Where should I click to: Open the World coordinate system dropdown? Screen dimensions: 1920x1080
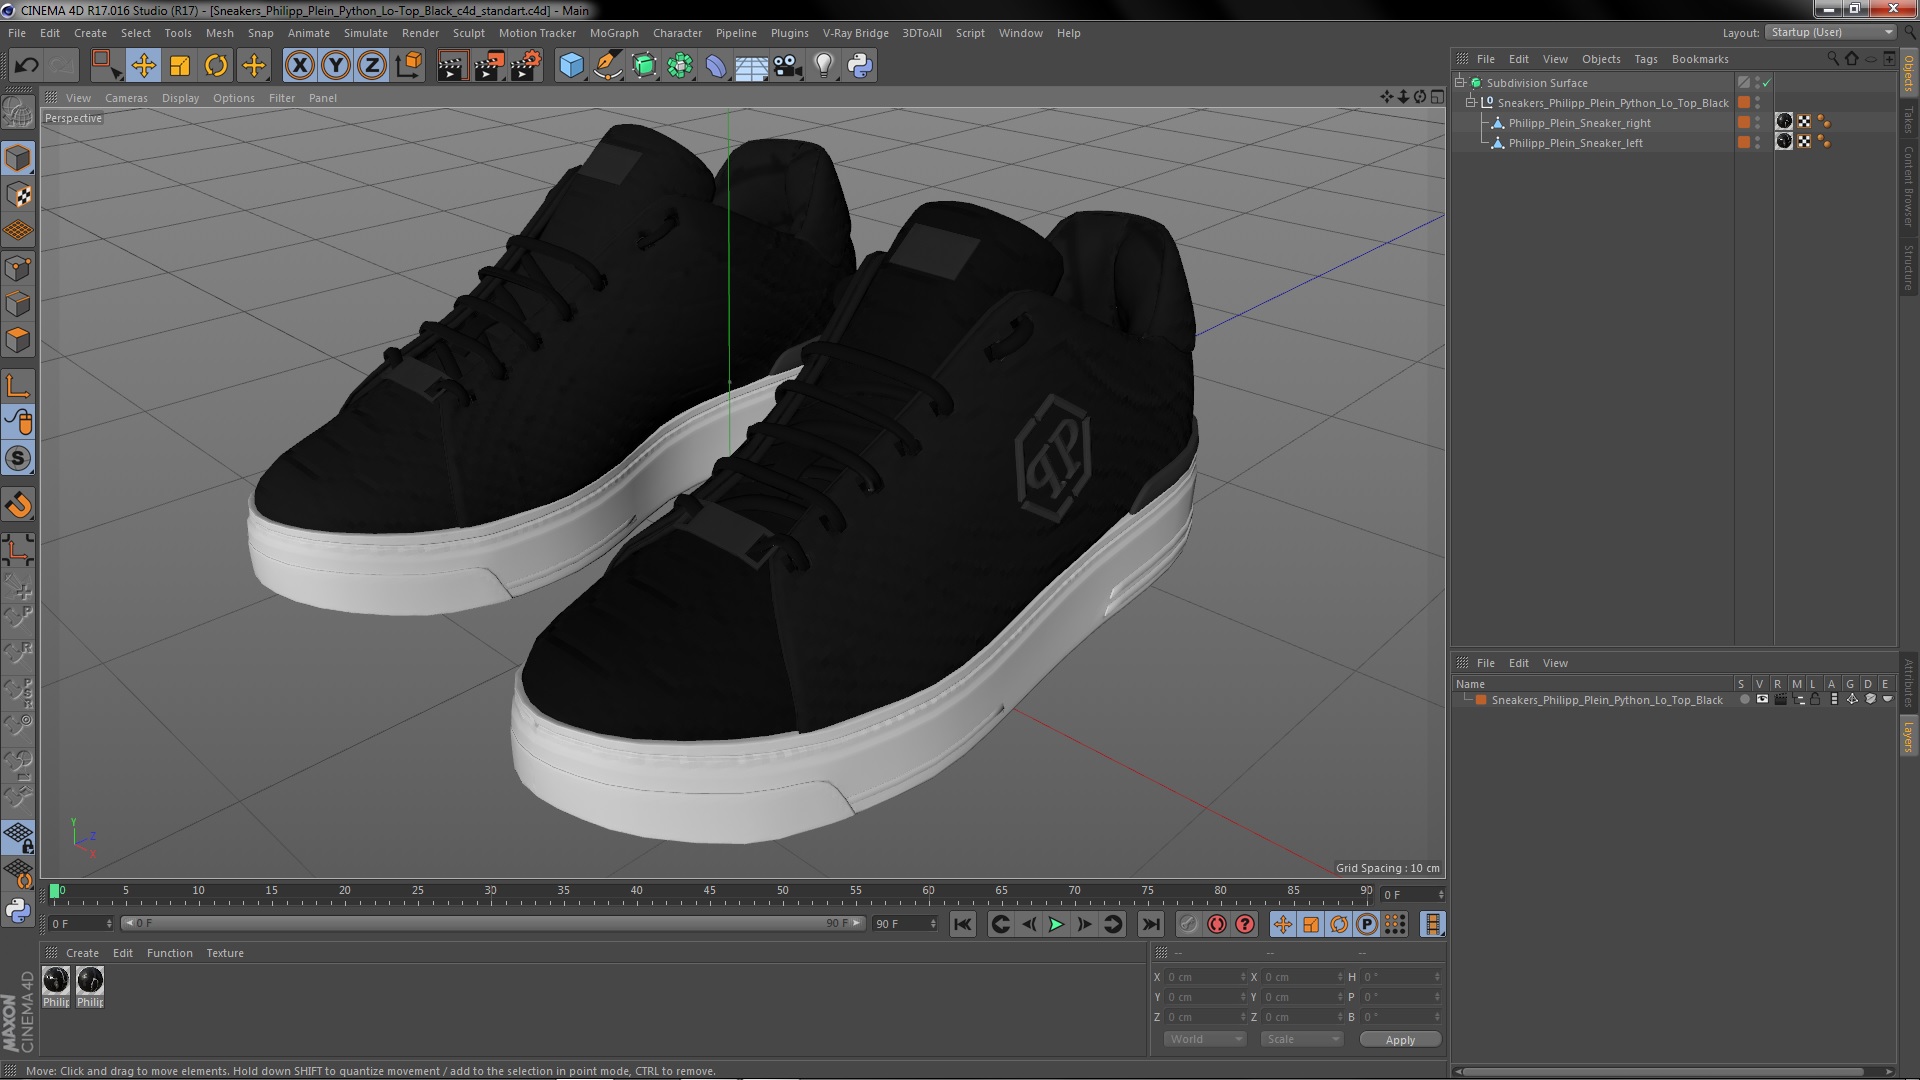(1204, 1039)
